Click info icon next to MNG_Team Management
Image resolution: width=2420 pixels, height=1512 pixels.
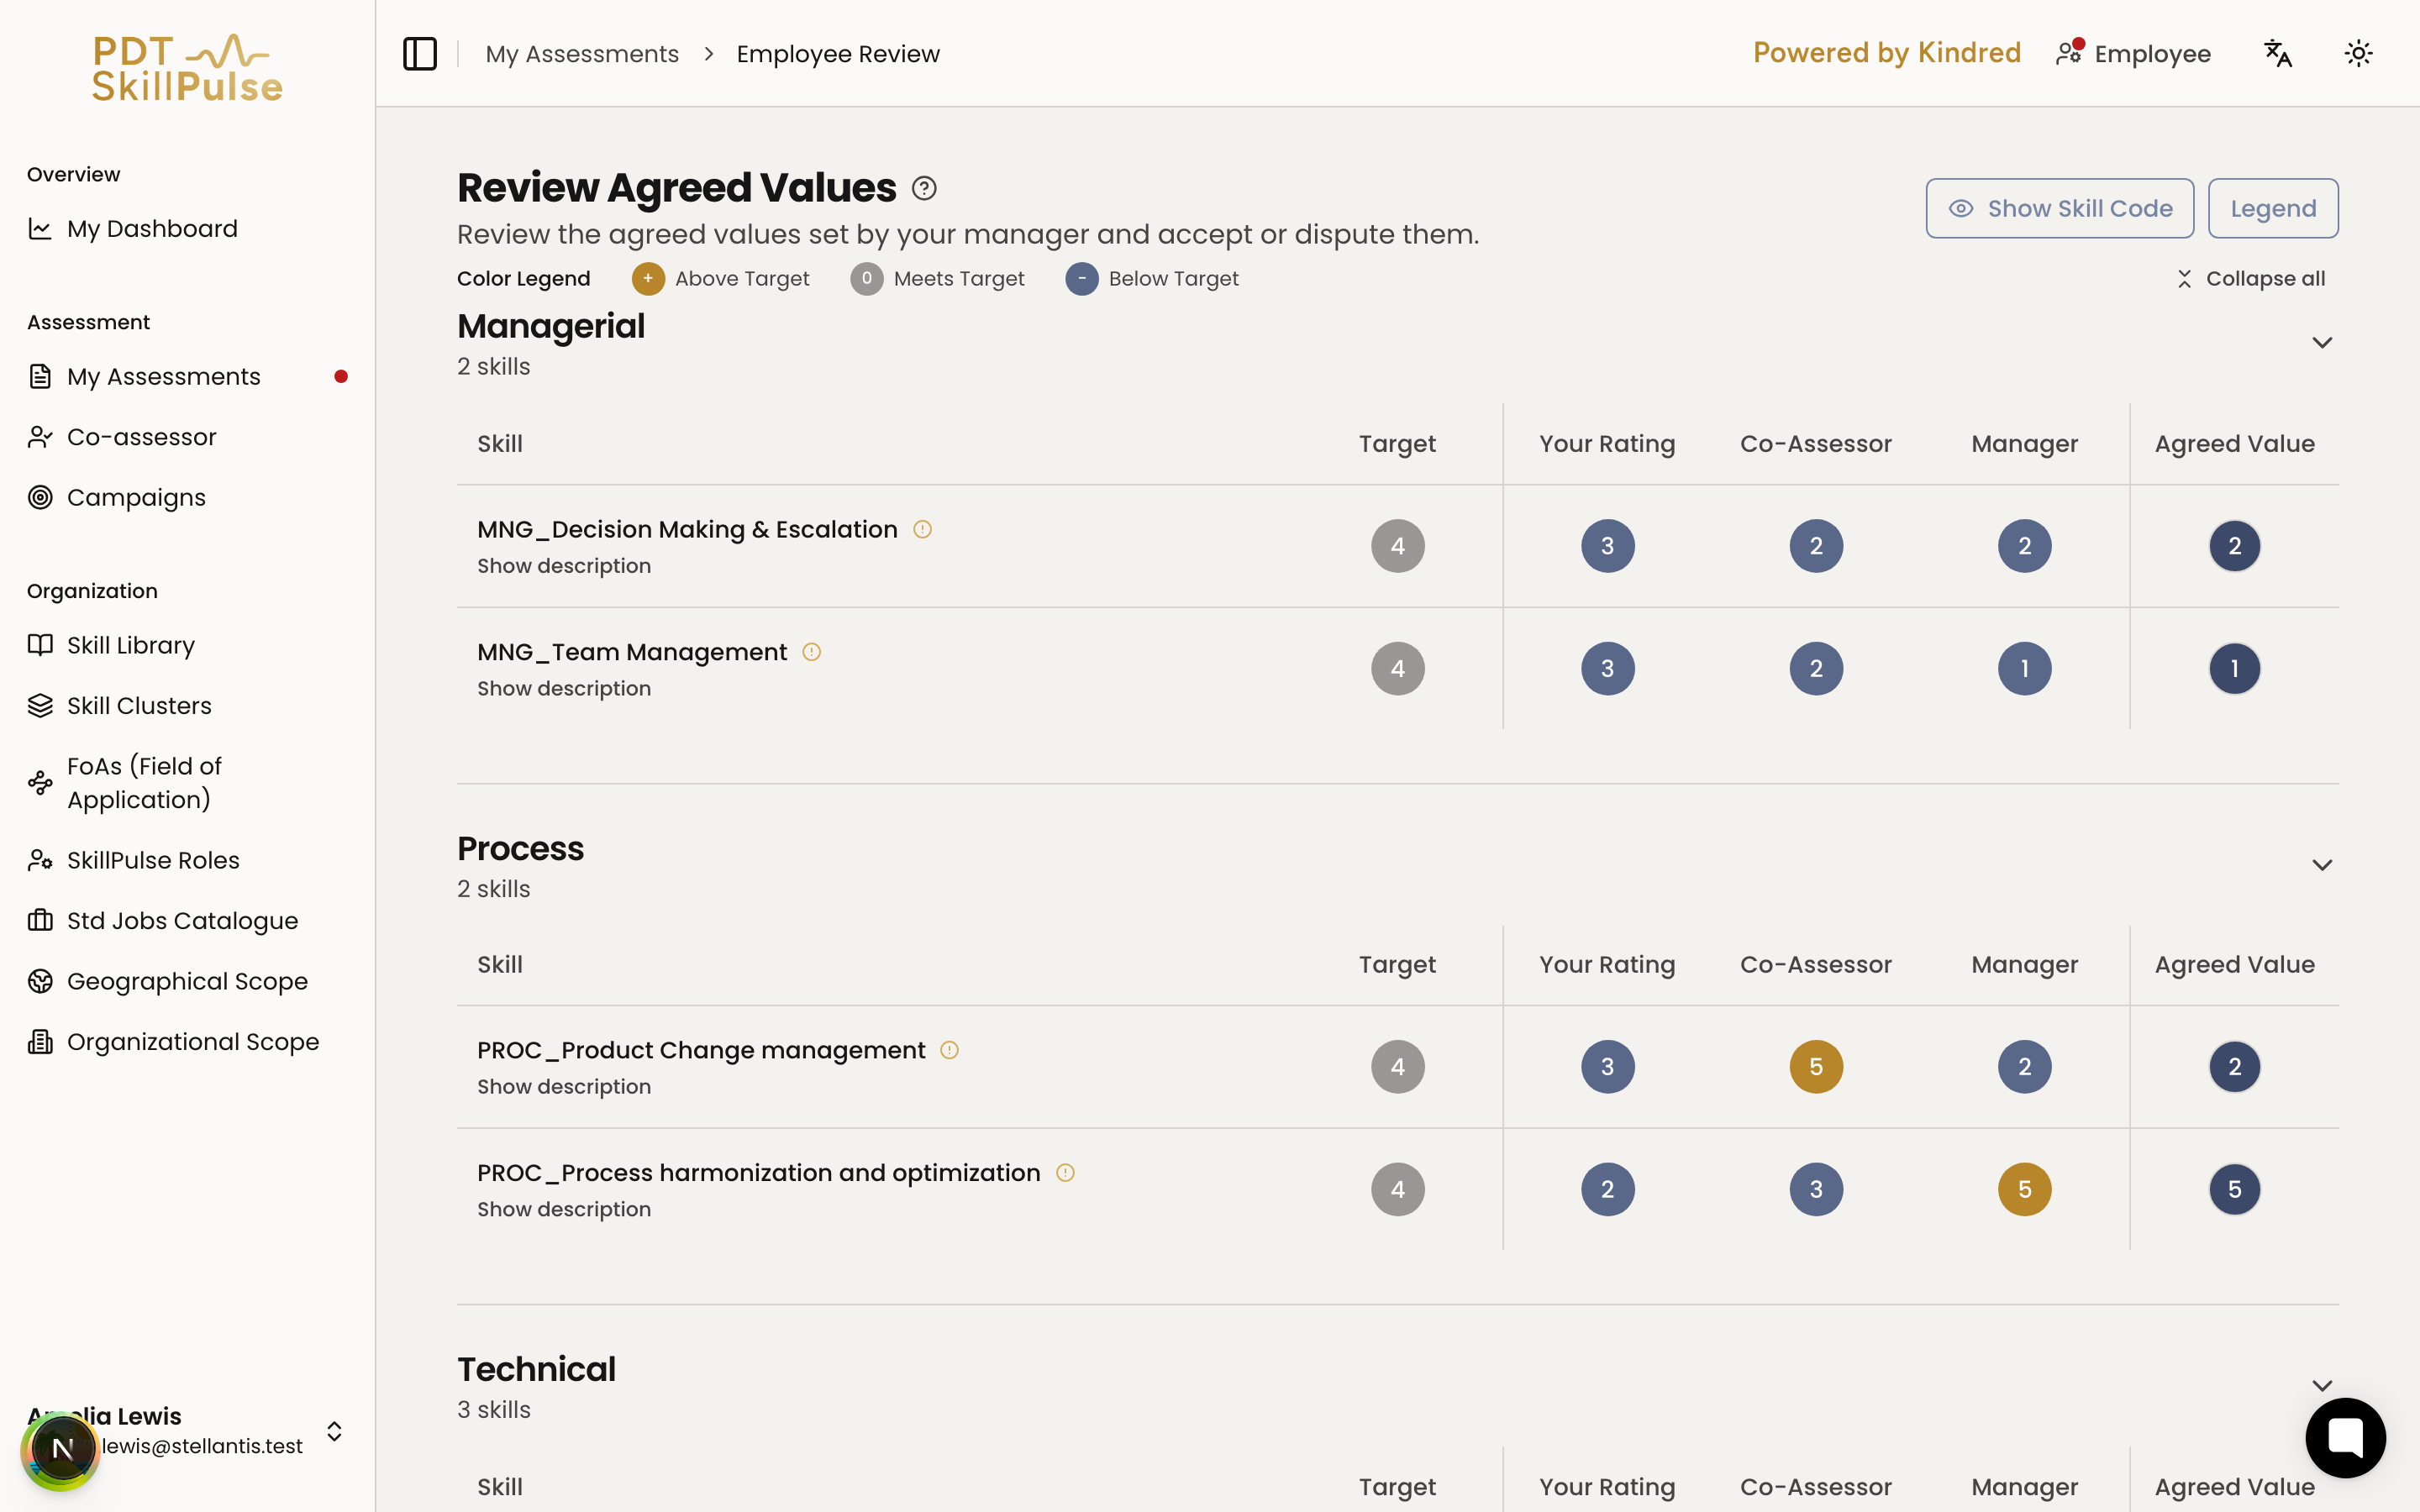click(812, 652)
